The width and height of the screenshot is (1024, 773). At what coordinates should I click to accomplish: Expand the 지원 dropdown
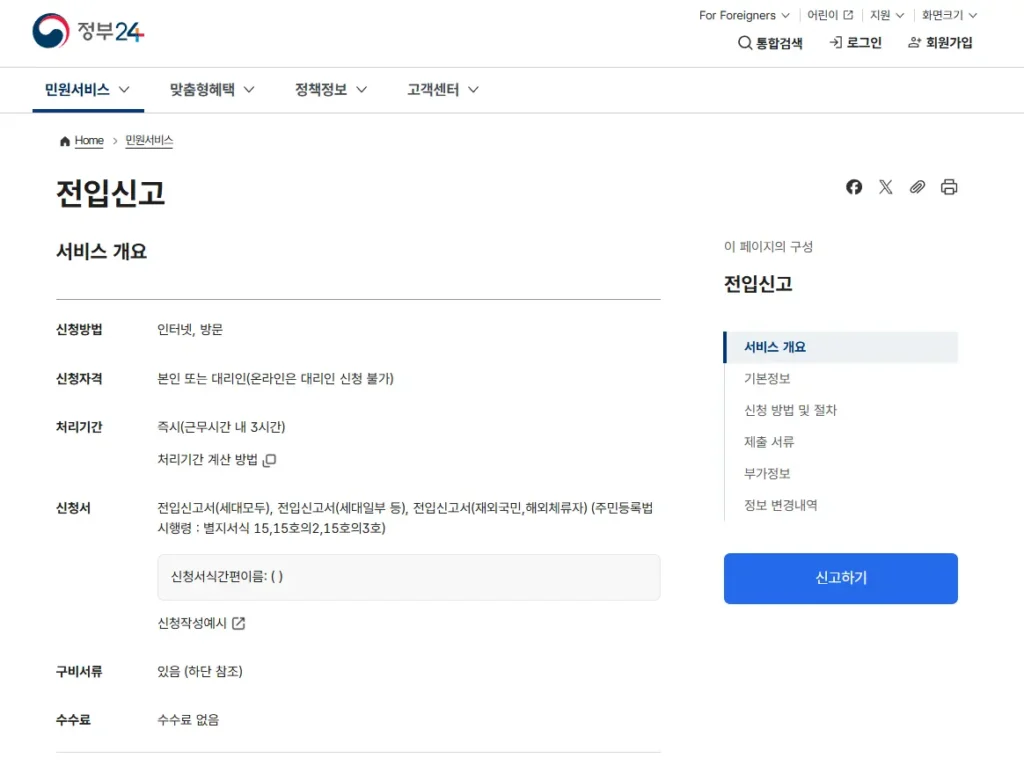(x=885, y=15)
